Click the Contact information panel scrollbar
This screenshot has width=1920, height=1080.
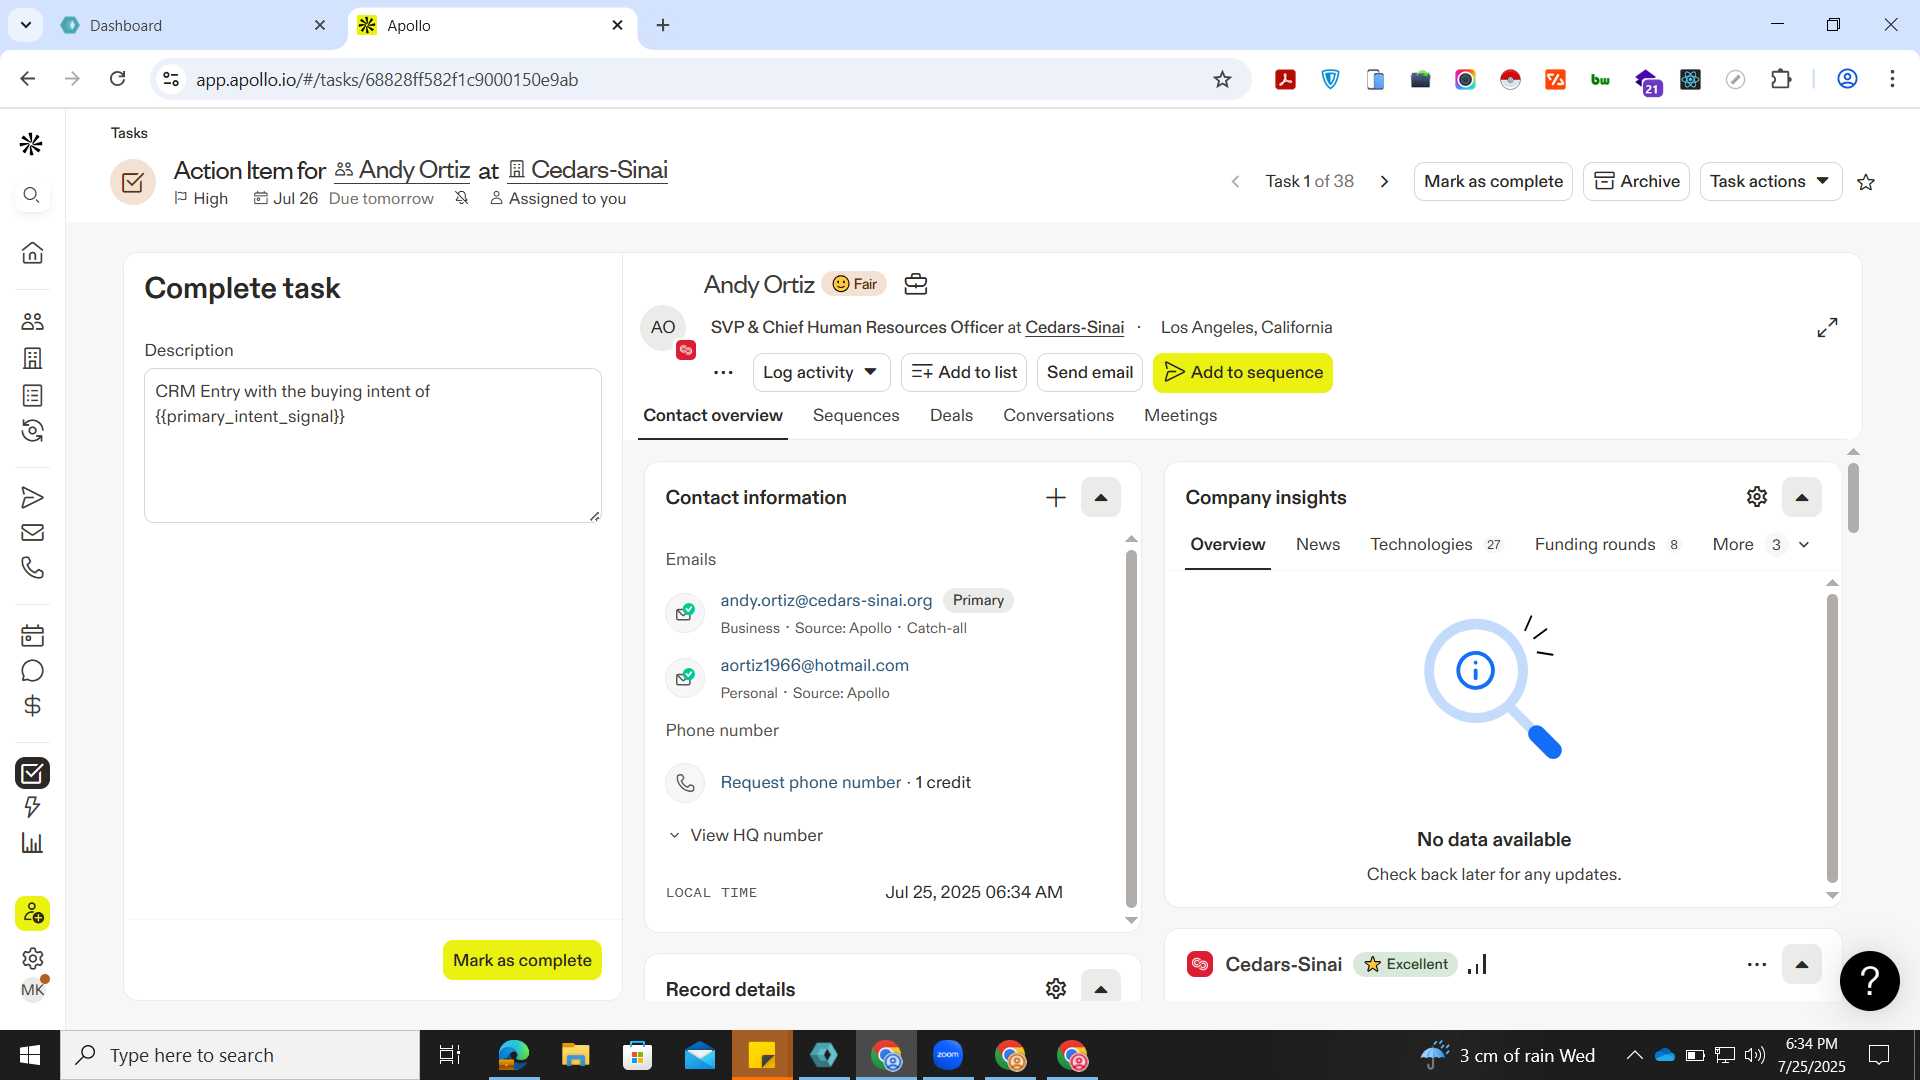pos(1131,728)
